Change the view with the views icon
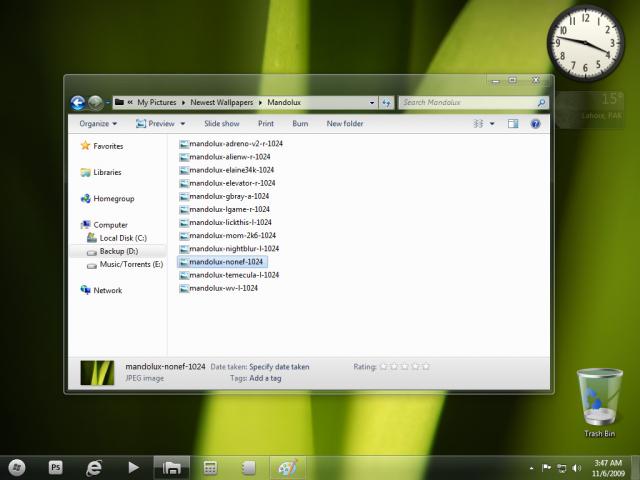The width and height of the screenshot is (640, 480). click(478, 123)
